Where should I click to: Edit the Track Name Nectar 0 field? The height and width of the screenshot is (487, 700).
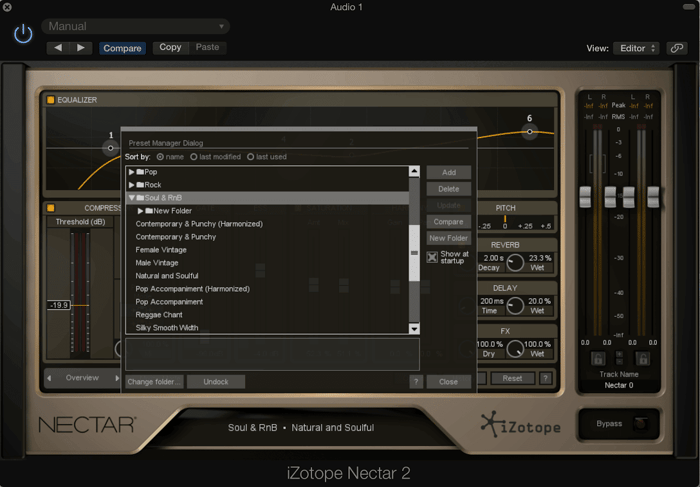point(619,385)
